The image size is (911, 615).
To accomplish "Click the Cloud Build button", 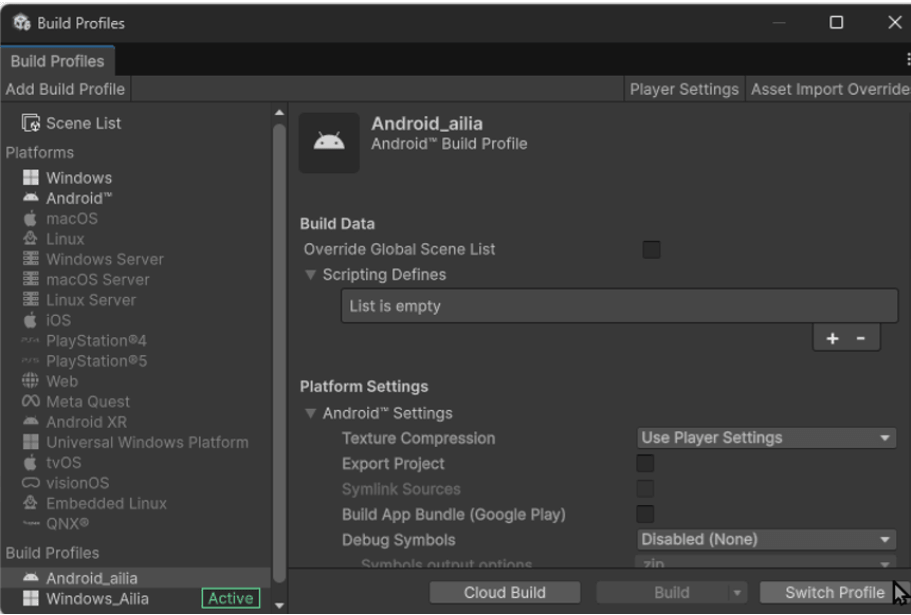I will 504,592.
